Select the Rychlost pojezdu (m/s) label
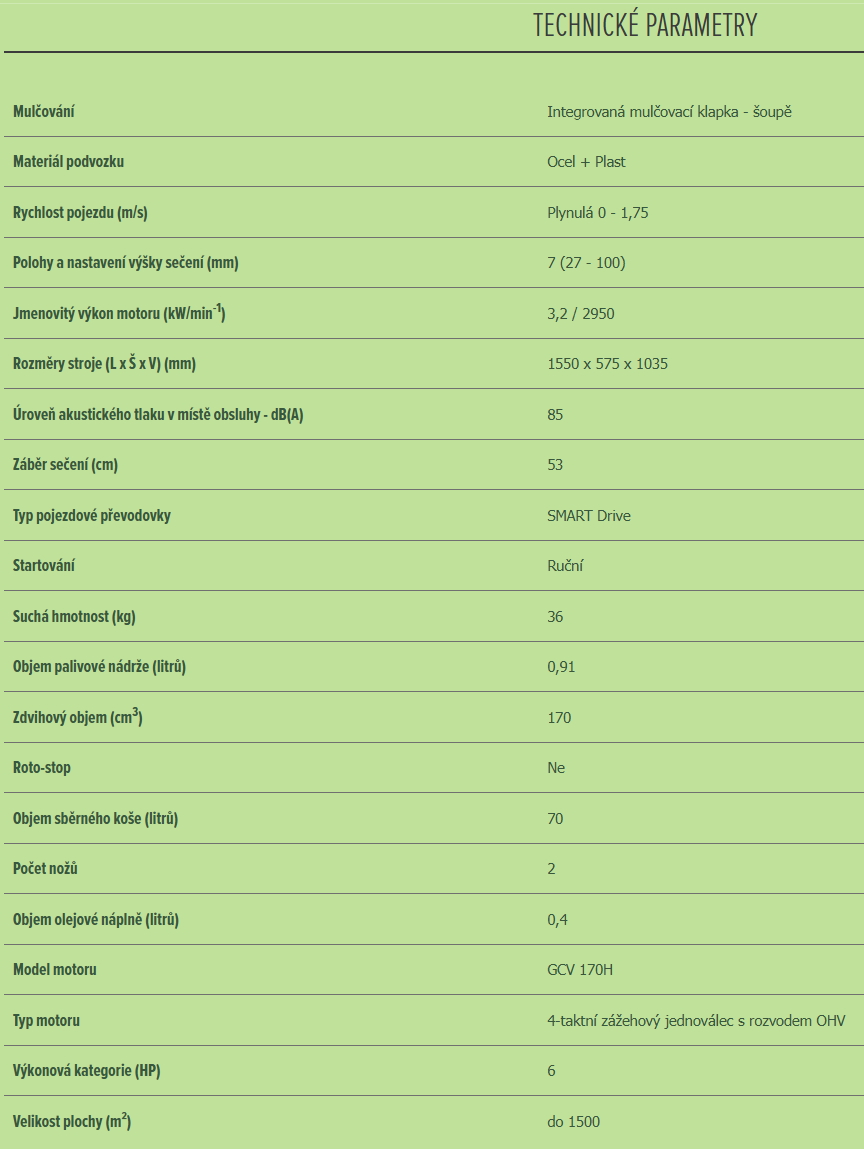This screenshot has width=864, height=1149. [80, 213]
